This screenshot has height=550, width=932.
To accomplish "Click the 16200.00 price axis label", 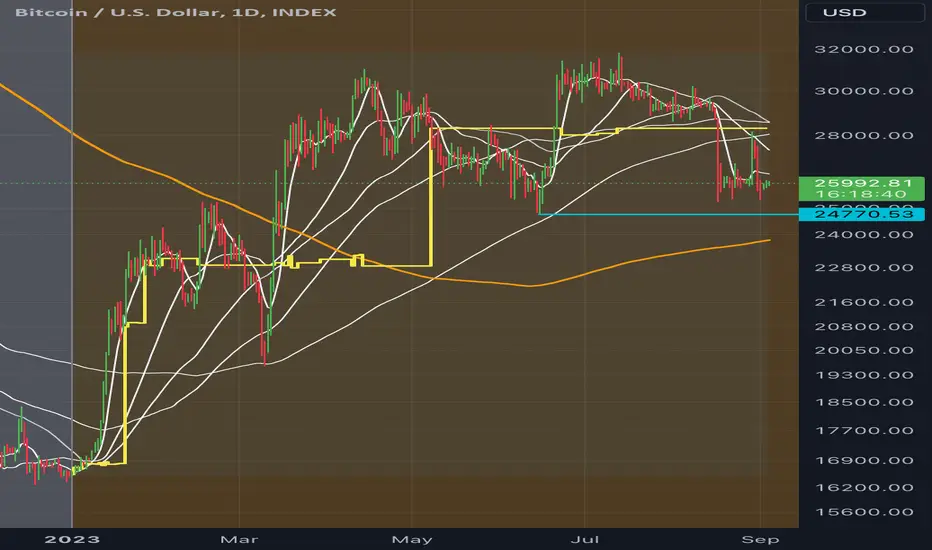I will [x=864, y=488].
